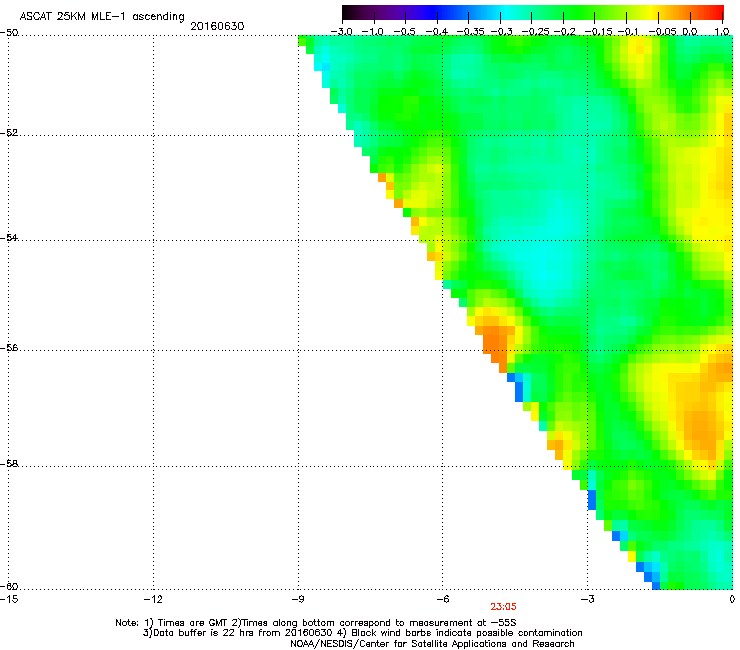Click the -50 latitude axis label

coord(9,33)
